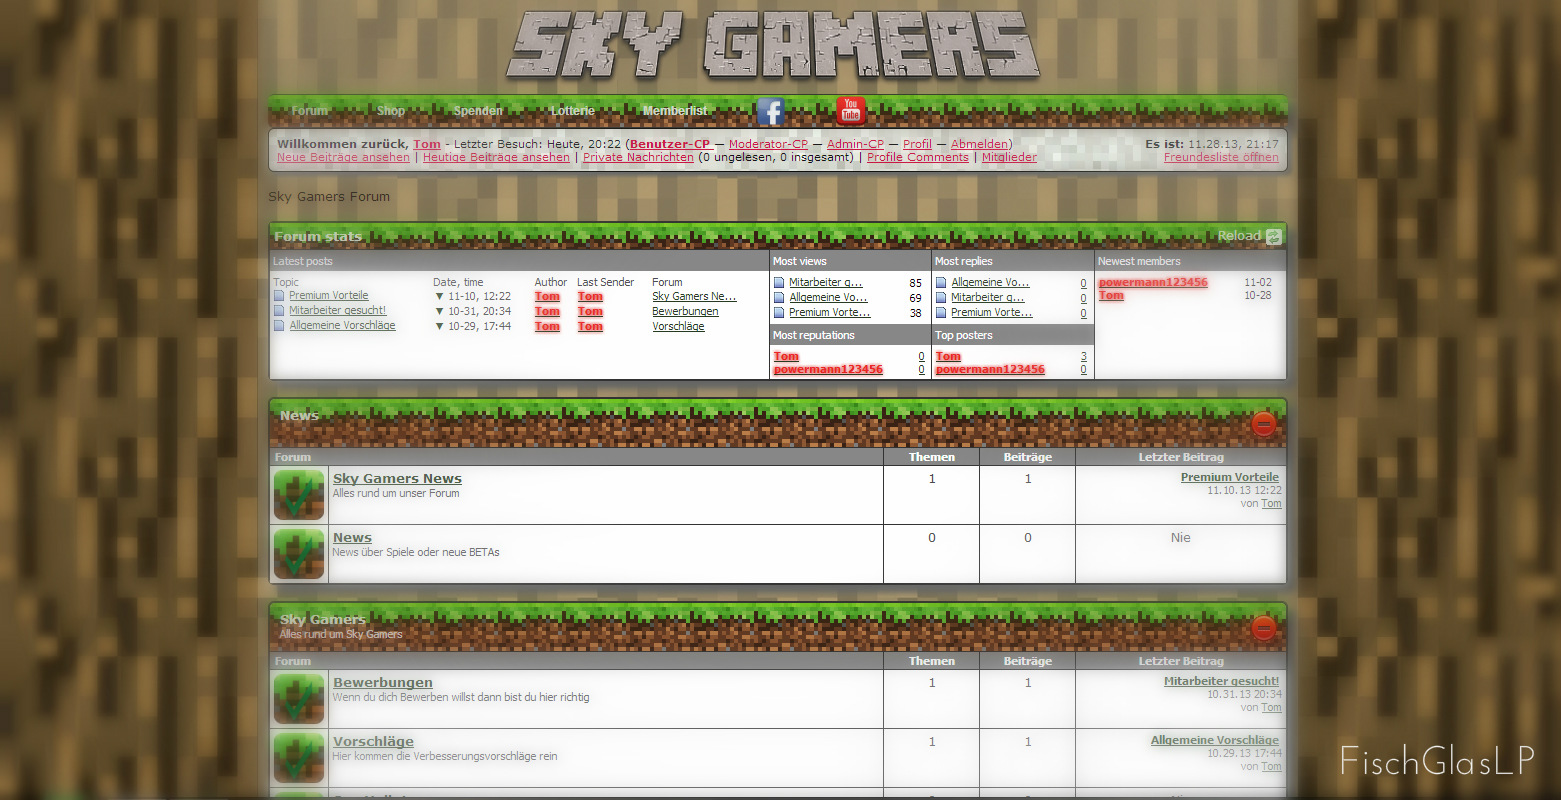Click Abmelden to log out

[980, 144]
